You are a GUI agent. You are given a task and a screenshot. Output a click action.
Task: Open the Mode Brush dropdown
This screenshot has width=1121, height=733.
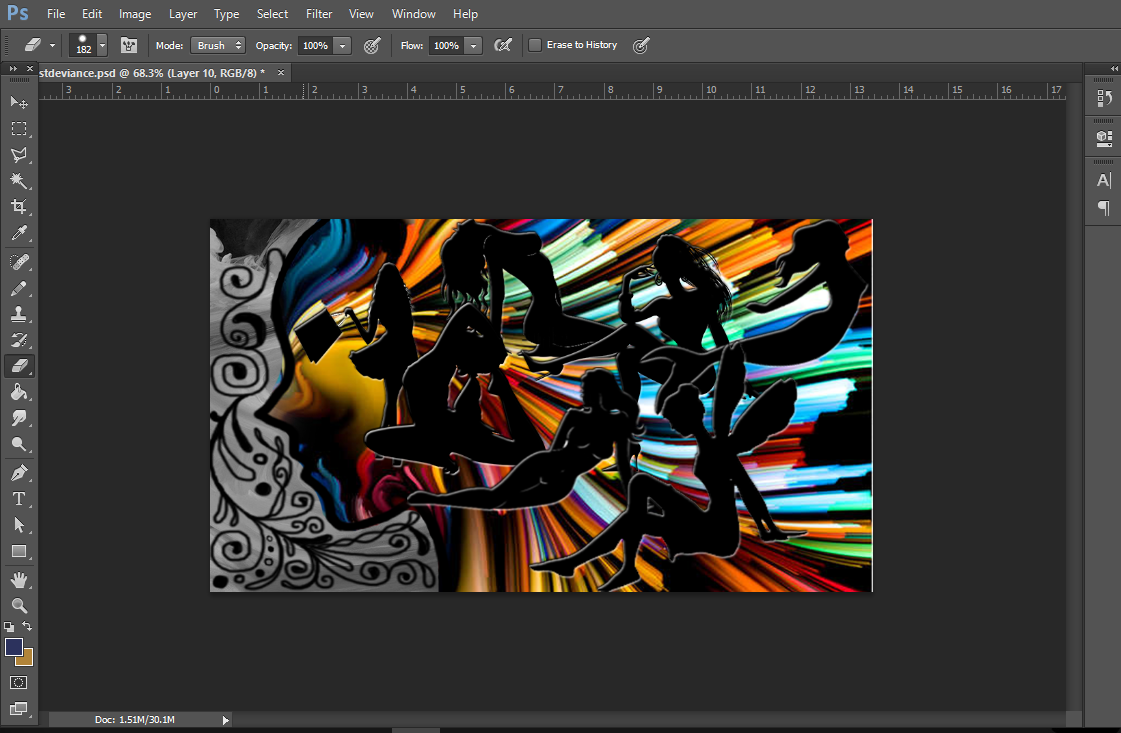(218, 45)
